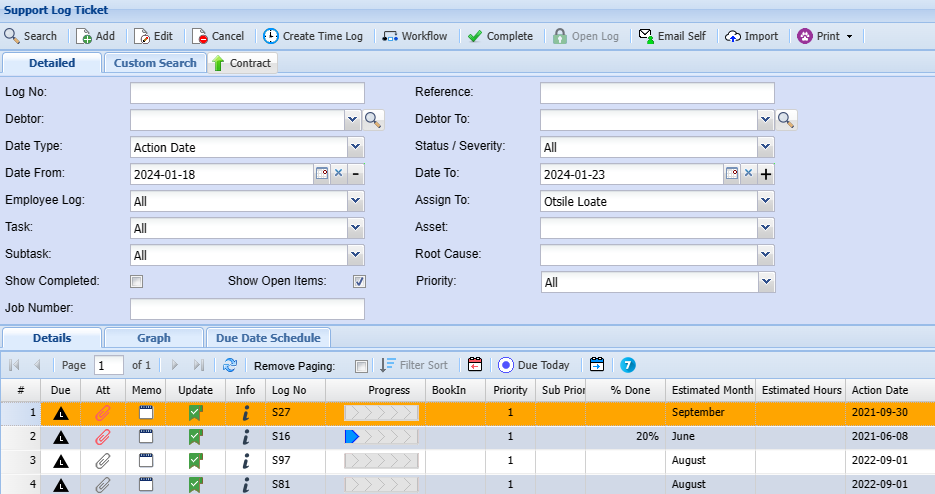Click the info icon for log S97
Image resolution: width=935 pixels, height=494 pixels.
[245, 461]
